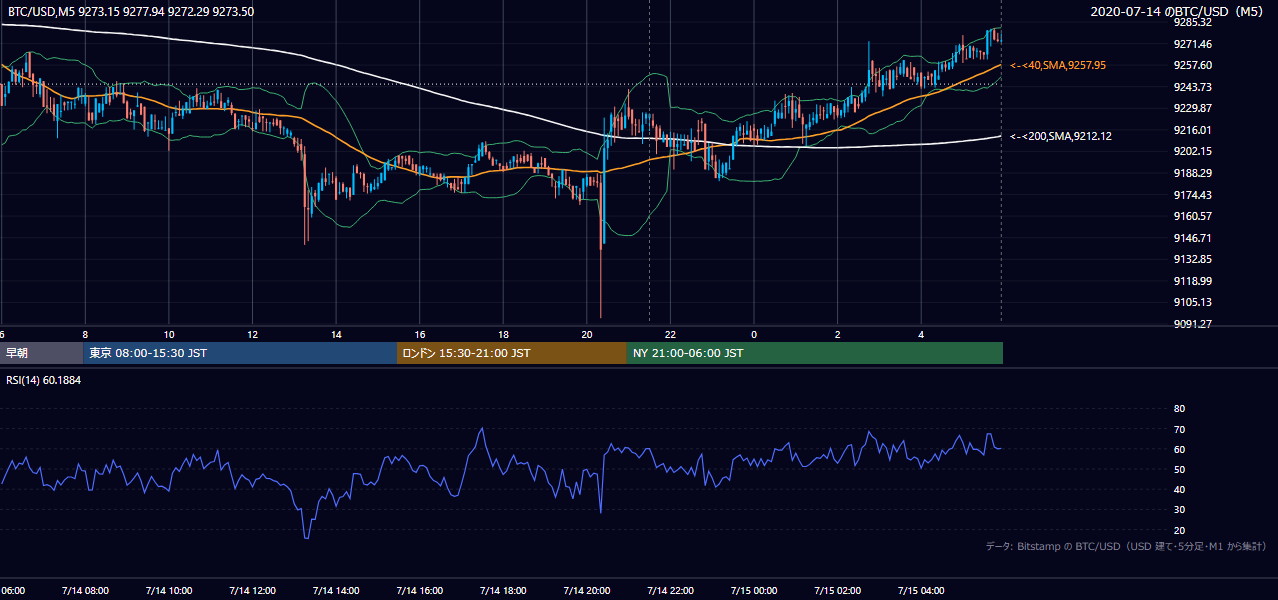Click hour tick 10 under the price chart
The image size is (1278, 600).
click(169, 335)
